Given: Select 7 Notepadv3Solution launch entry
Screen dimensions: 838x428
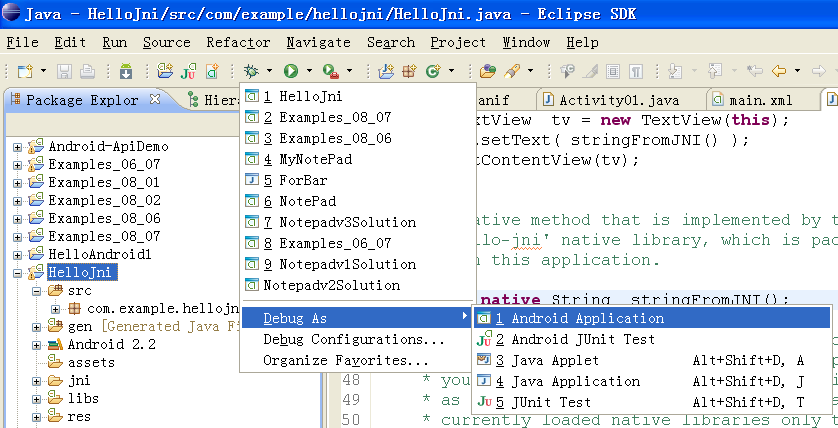Looking at the screenshot, I should click(x=358, y=222).
